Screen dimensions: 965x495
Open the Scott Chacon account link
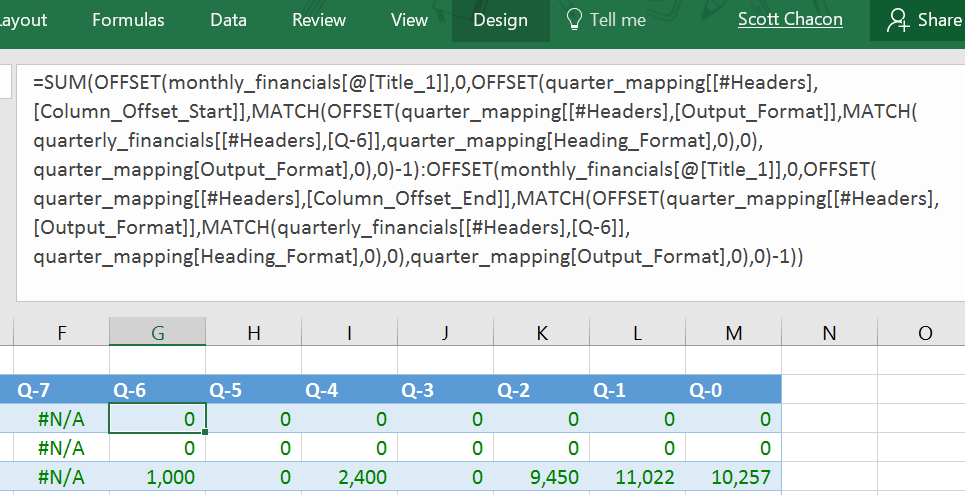[x=790, y=20]
